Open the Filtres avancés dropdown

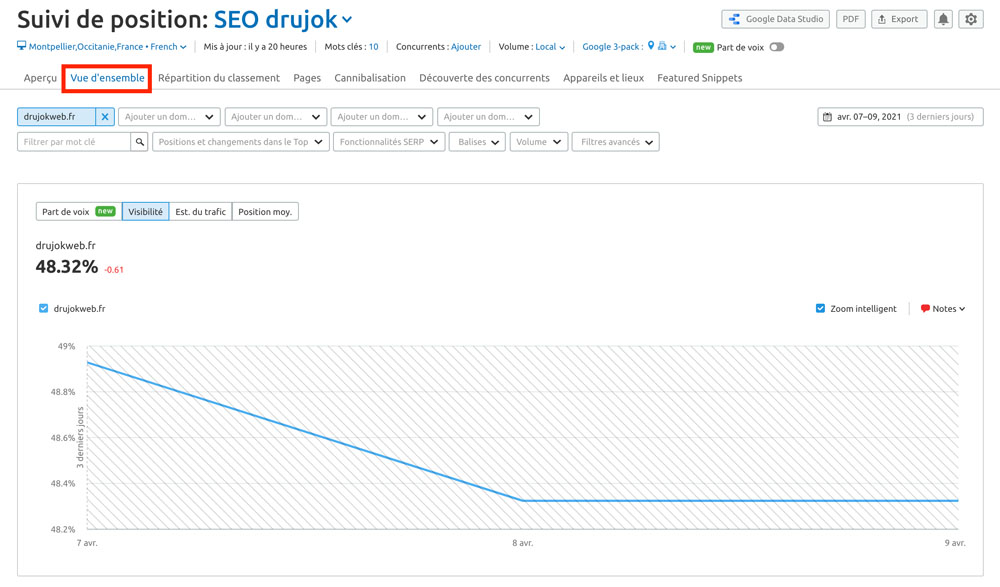coord(616,142)
